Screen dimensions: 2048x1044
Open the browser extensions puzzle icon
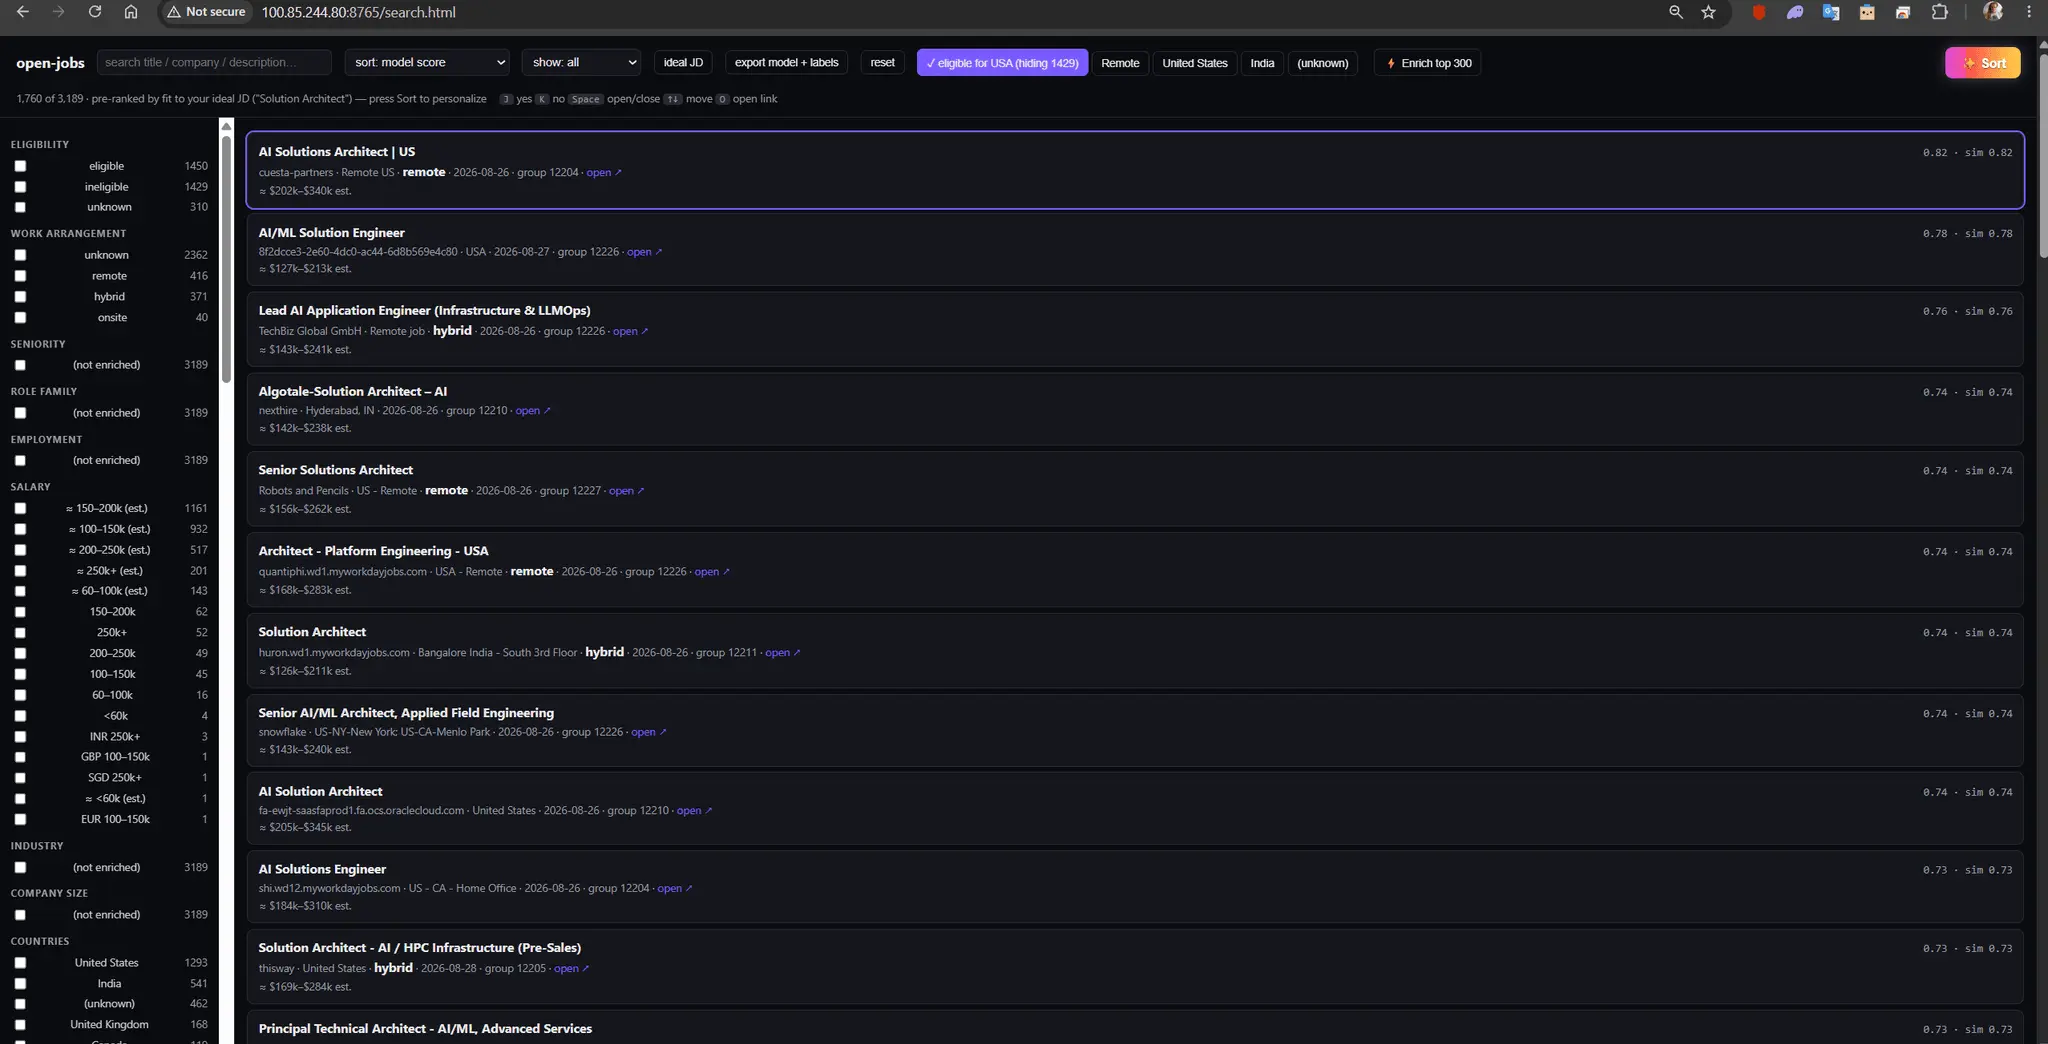pyautogui.click(x=1939, y=12)
